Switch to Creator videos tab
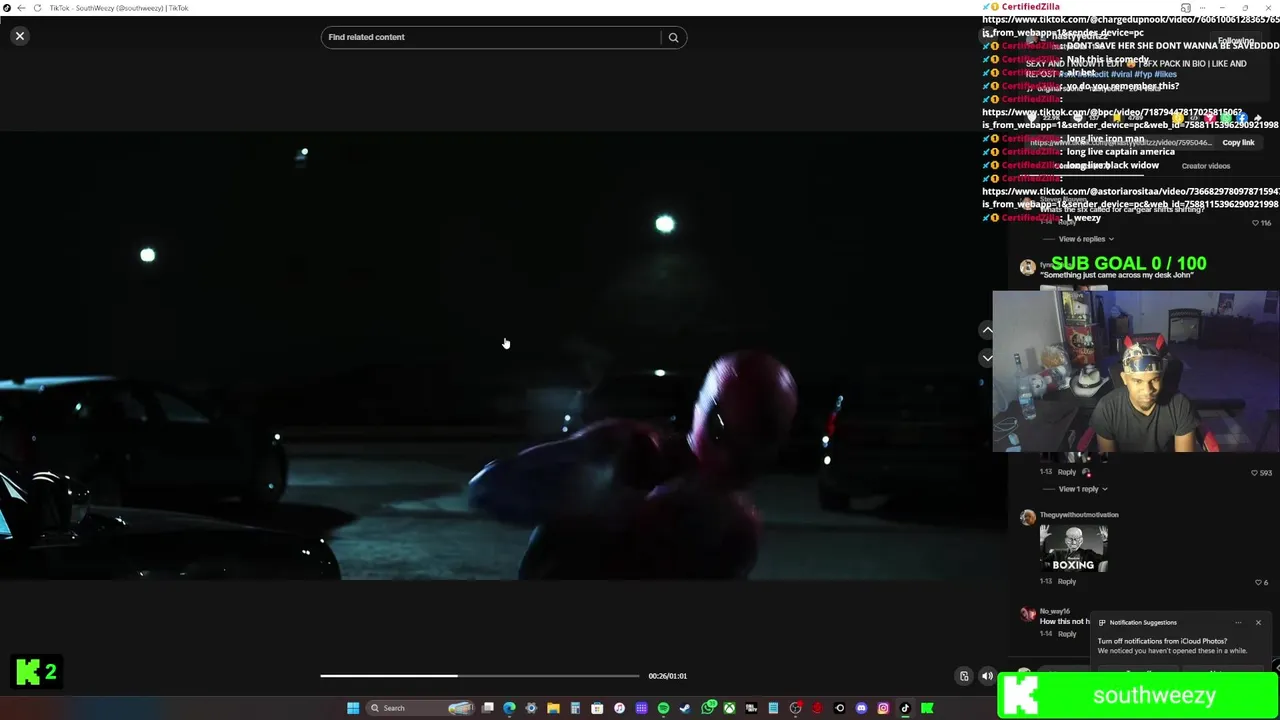 tap(1206, 166)
